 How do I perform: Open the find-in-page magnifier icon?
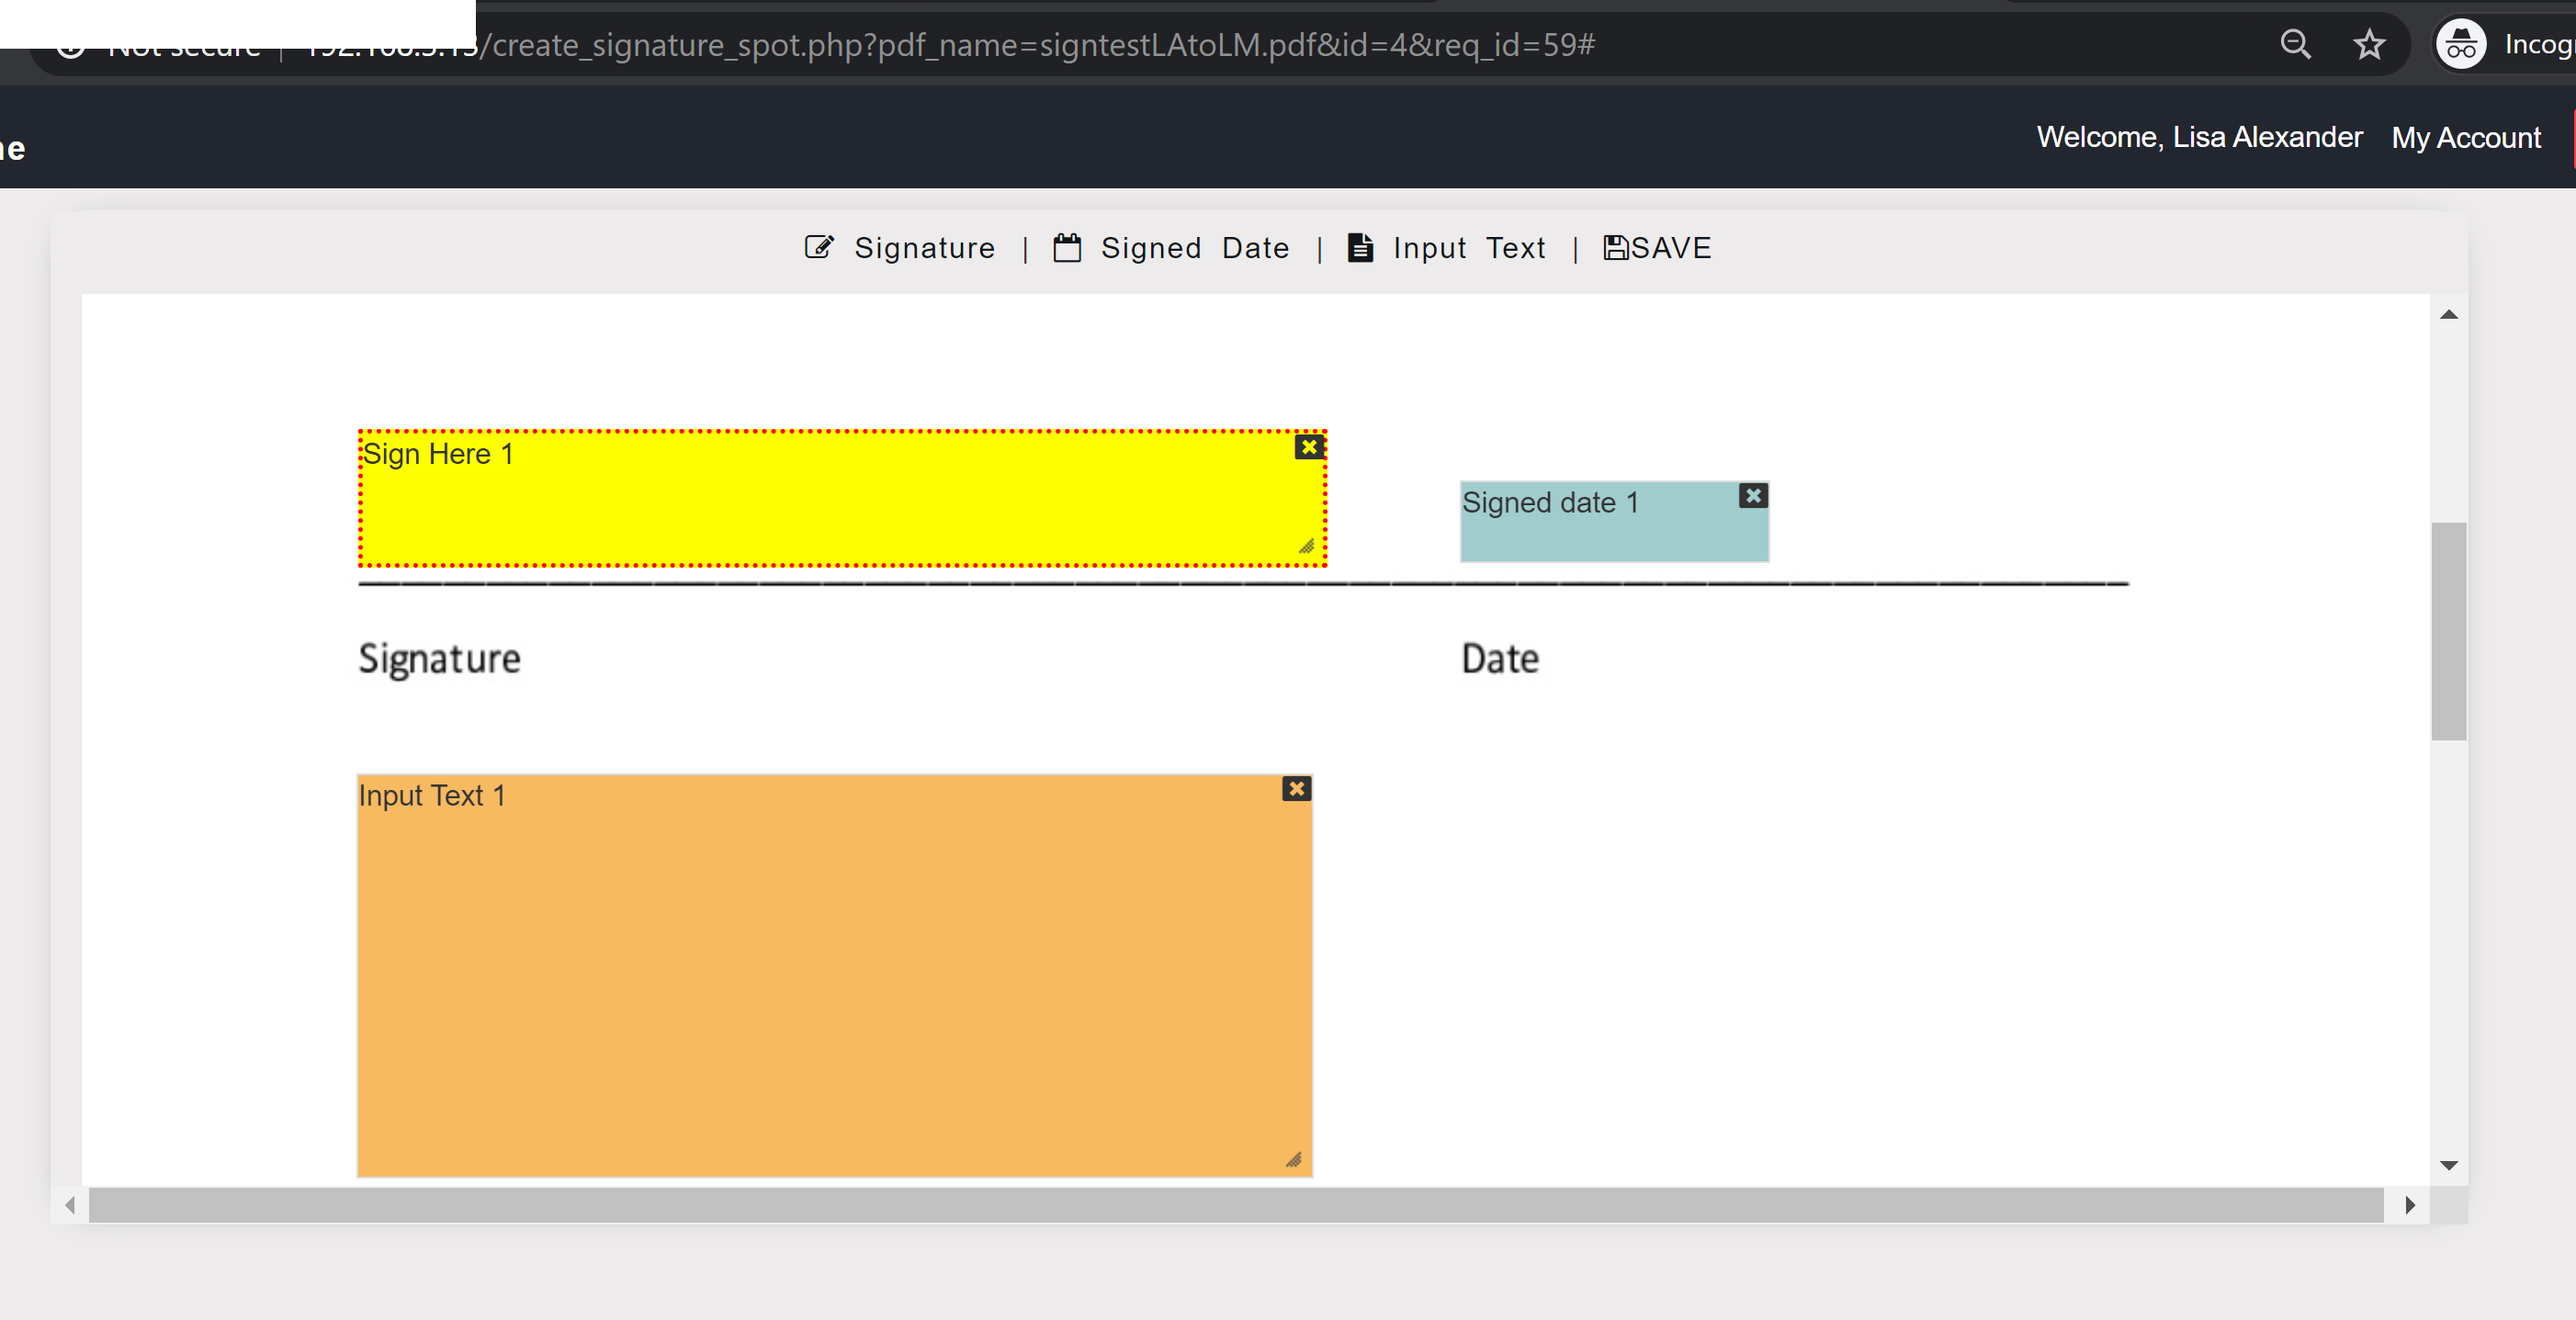point(2297,44)
